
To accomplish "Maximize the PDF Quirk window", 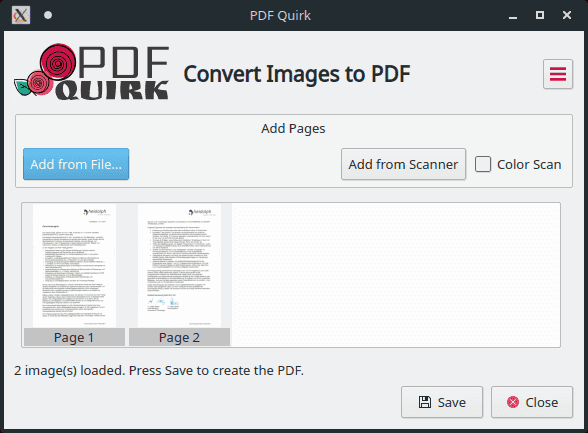I will (x=540, y=15).
